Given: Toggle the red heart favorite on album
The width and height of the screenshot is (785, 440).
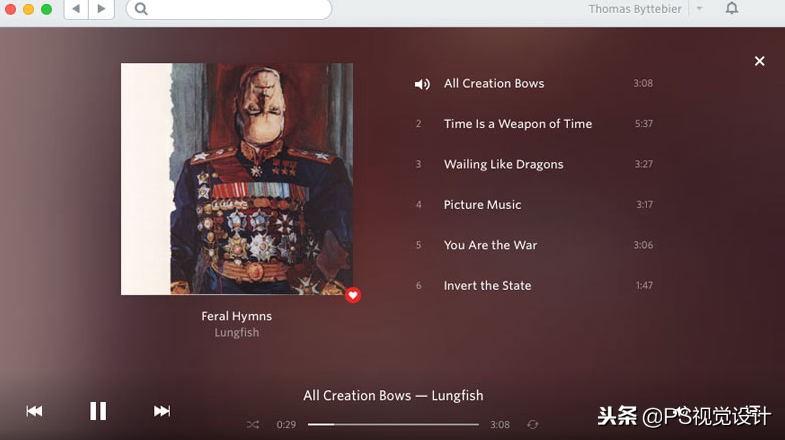Looking at the screenshot, I should (x=353, y=295).
